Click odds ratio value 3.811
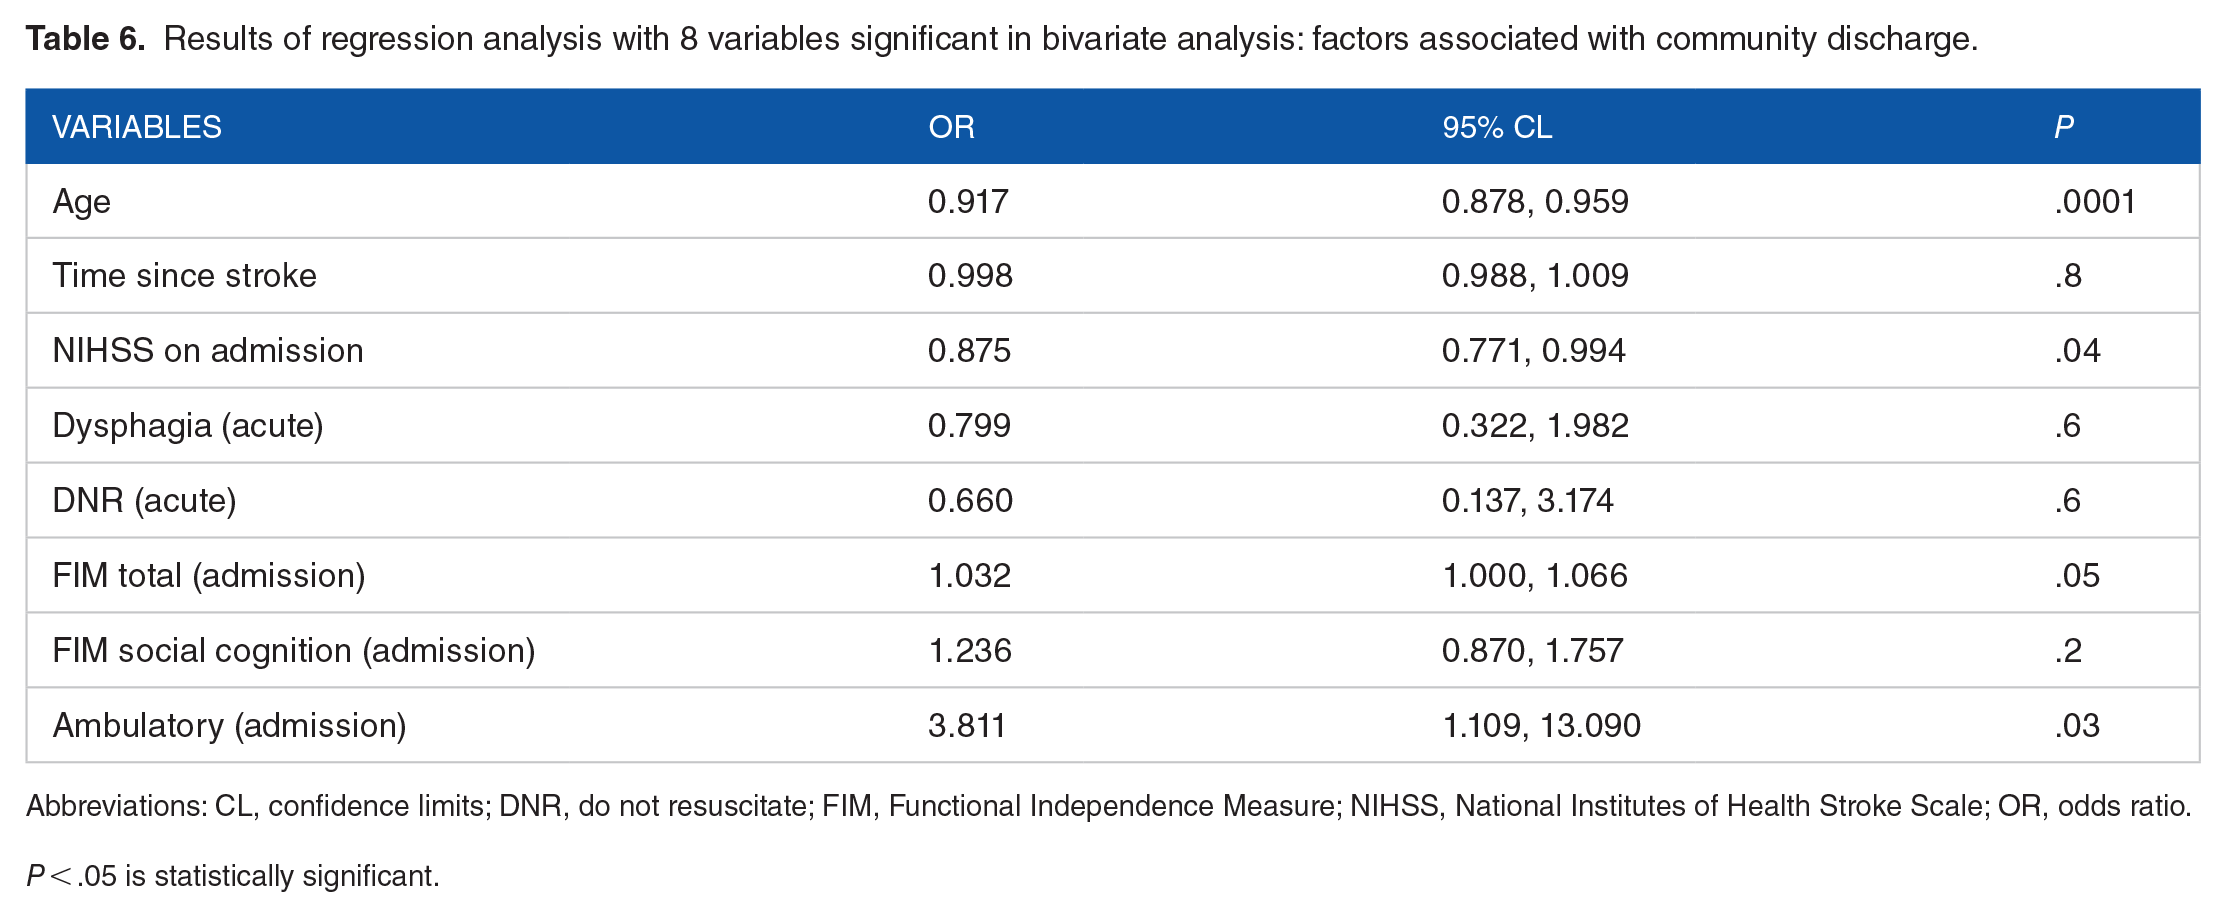Image resolution: width=2226 pixels, height=917 pixels. [x=967, y=726]
